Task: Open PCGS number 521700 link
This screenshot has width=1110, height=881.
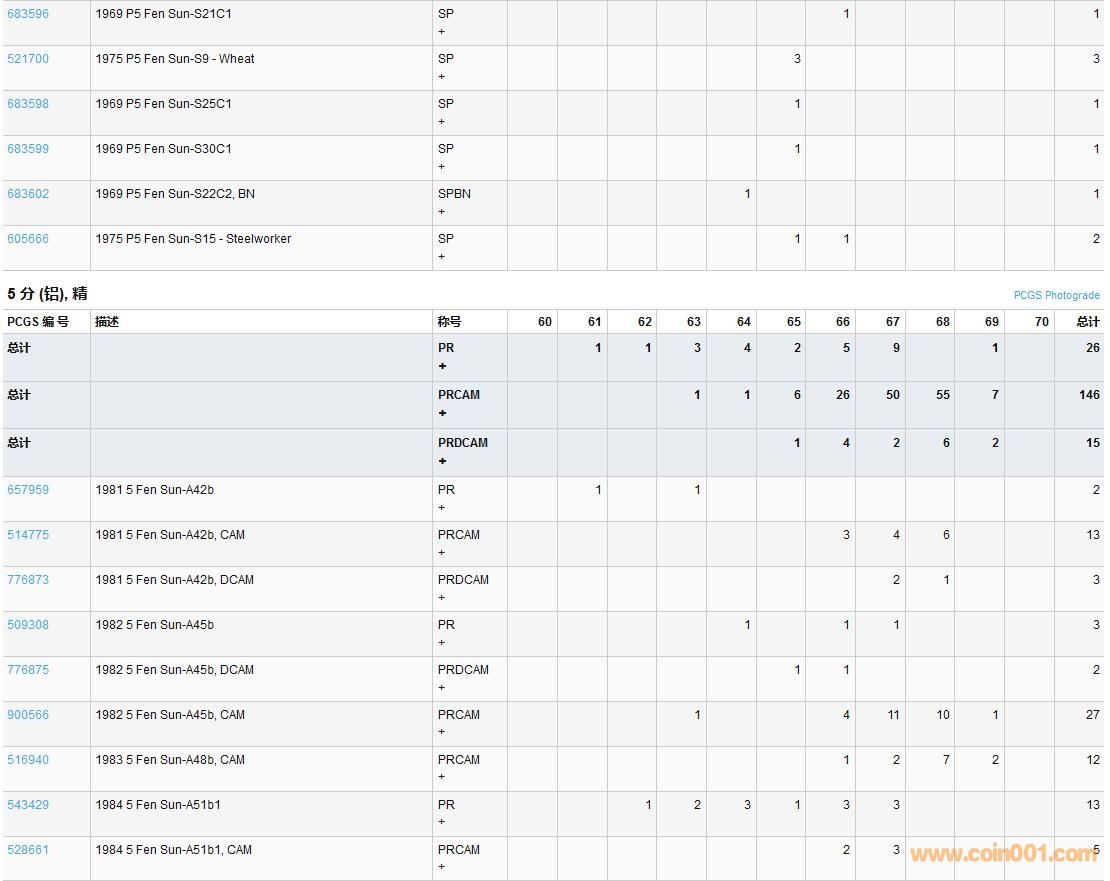Action: (28, 59)
